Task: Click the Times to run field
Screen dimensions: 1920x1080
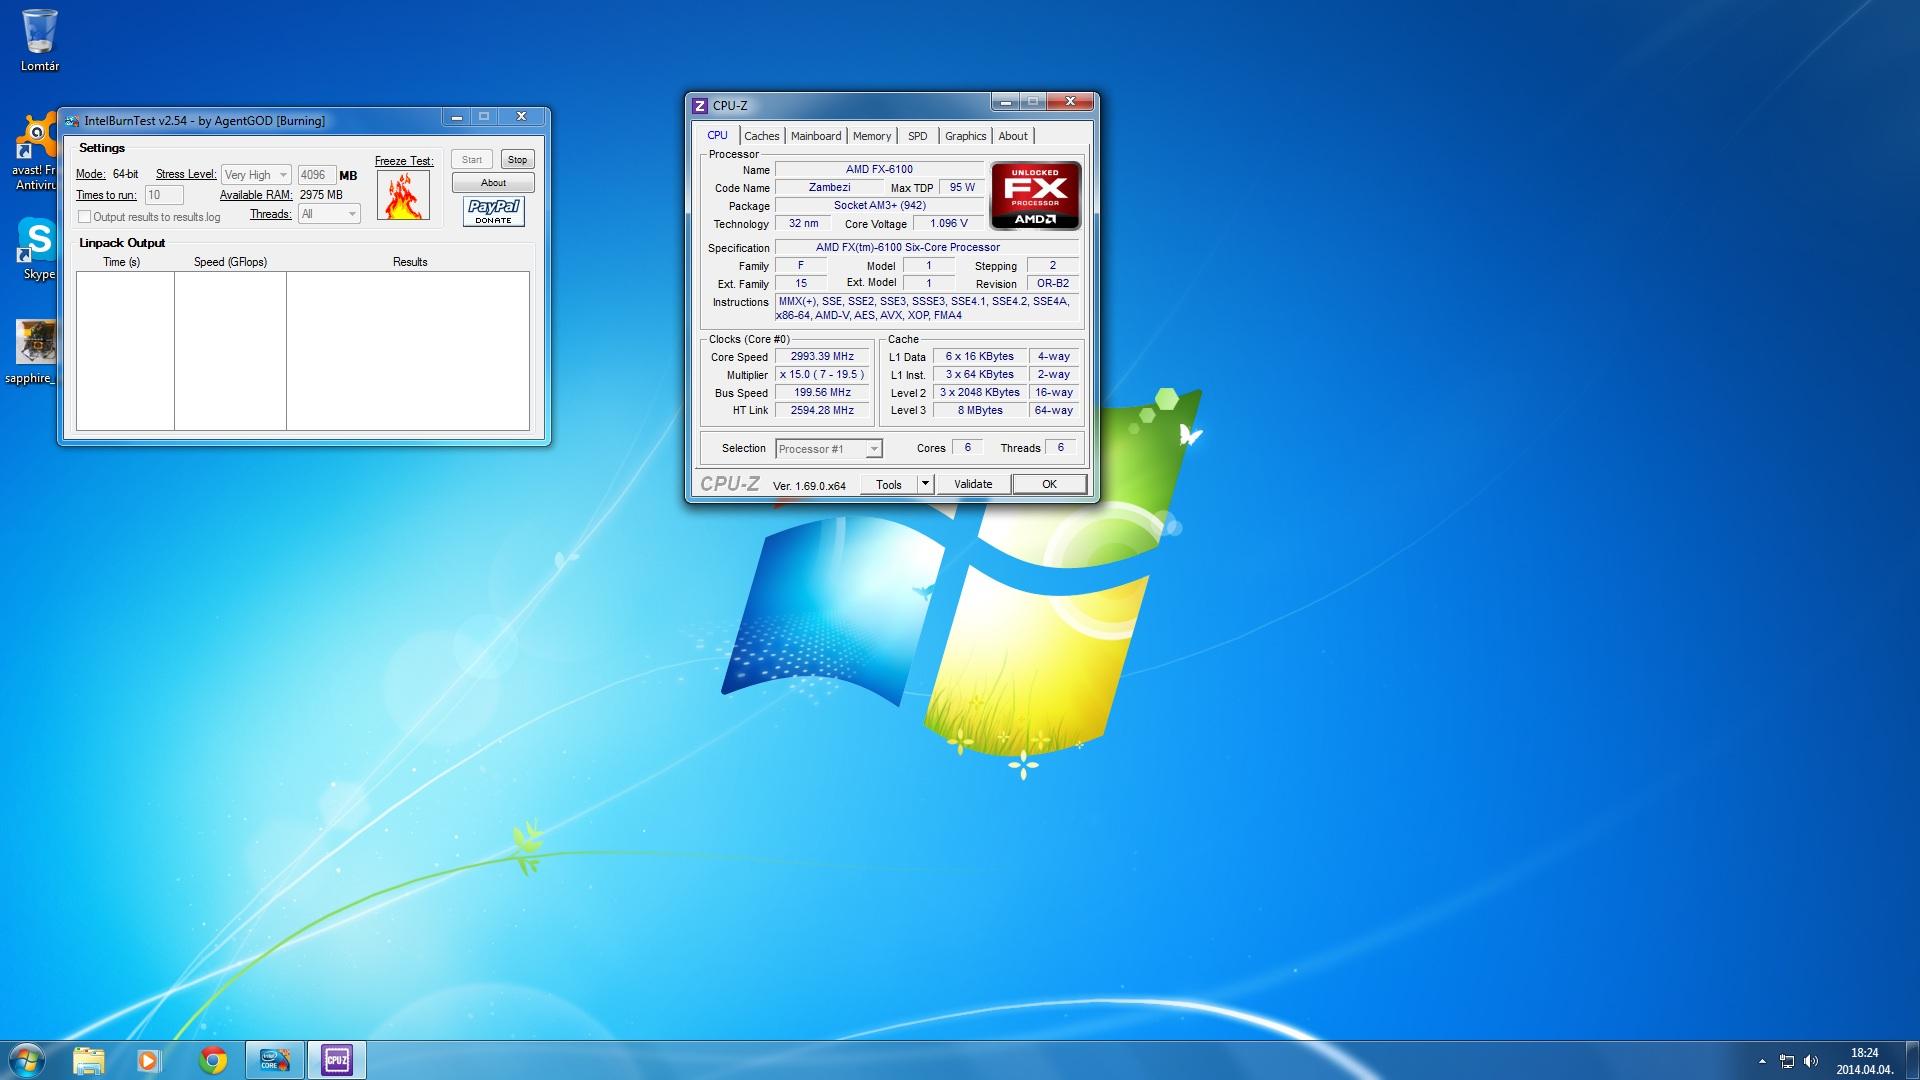Action: click(164, 195)
